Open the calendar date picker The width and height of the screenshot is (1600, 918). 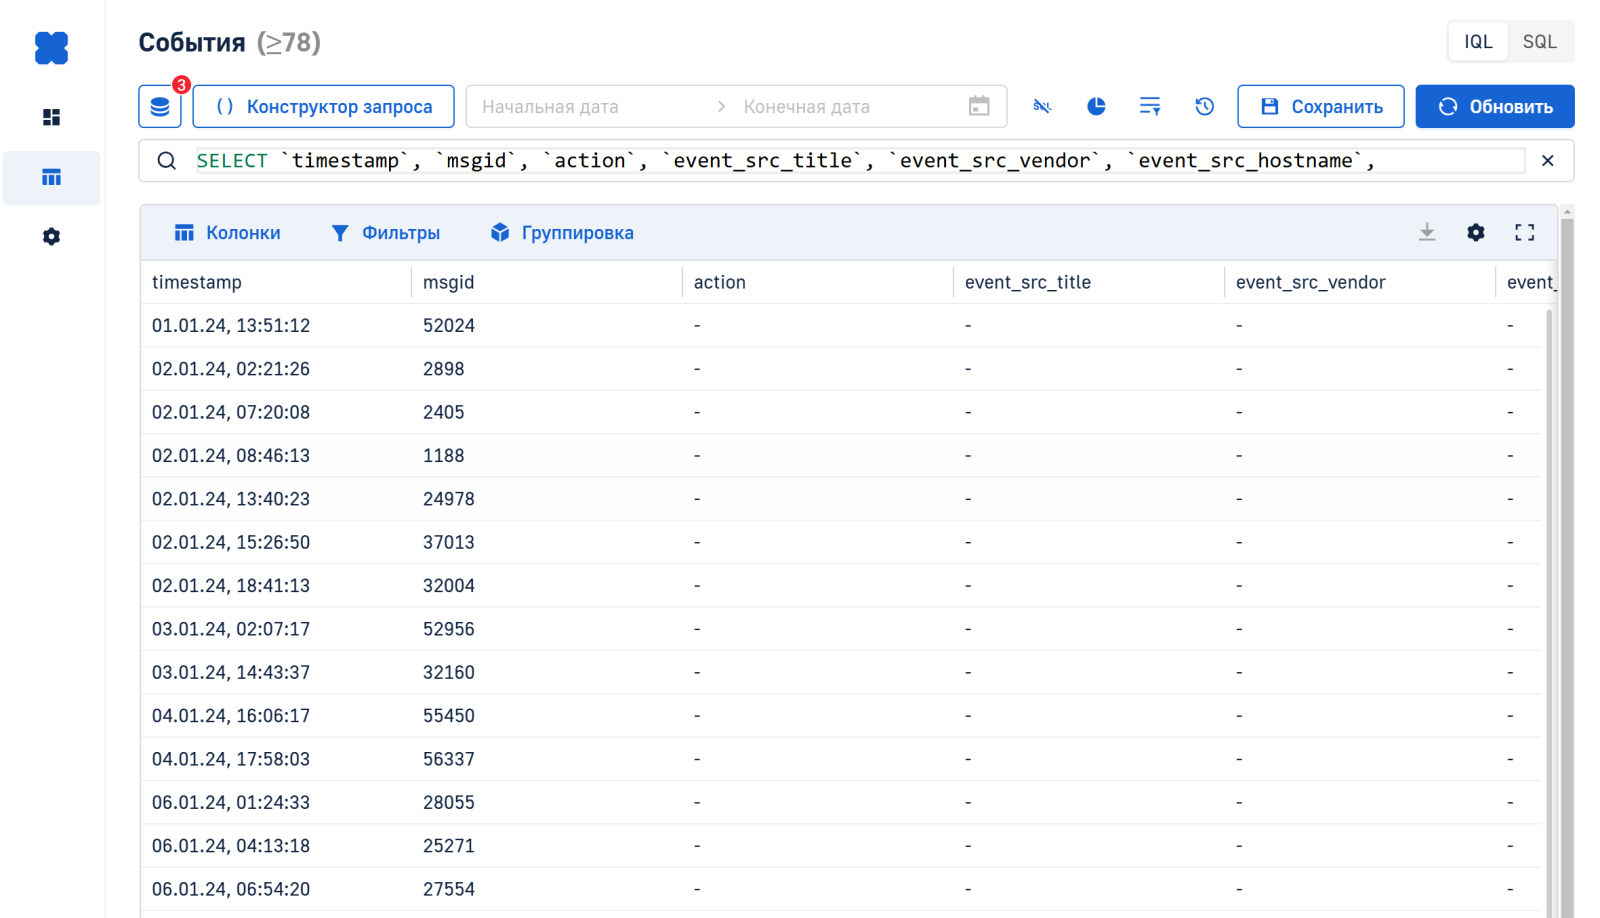point(979,106)
